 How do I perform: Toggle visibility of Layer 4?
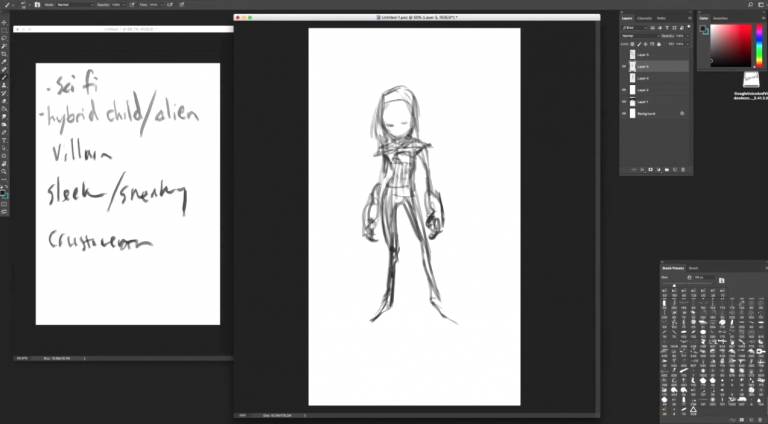[625, 90]
